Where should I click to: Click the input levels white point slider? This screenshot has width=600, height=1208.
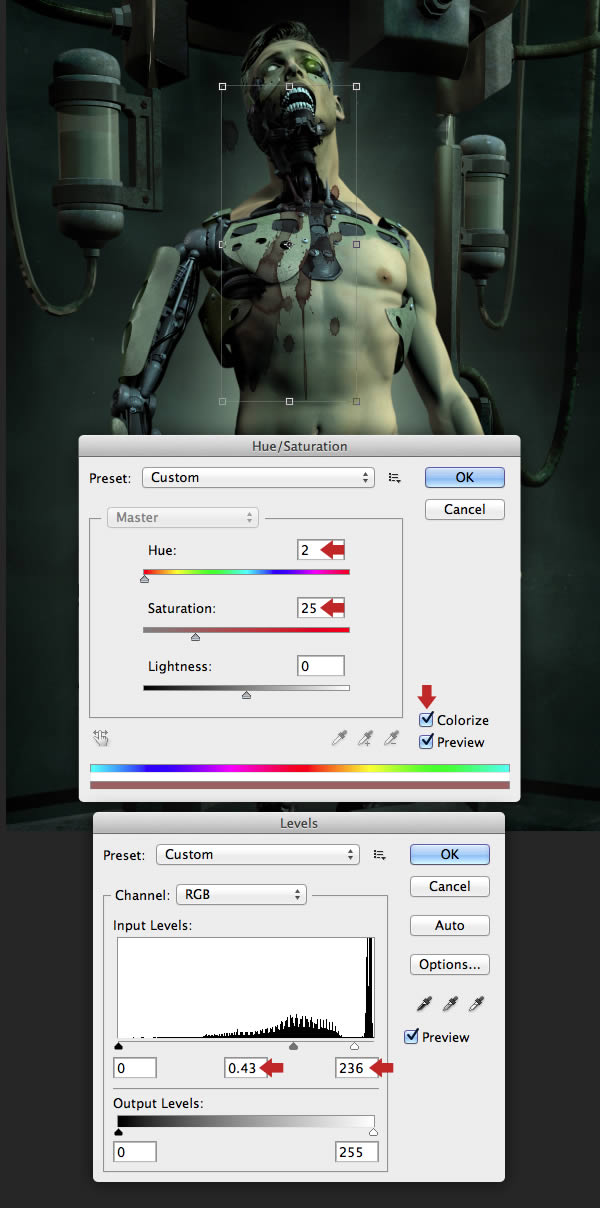[x=354, y=1046]
